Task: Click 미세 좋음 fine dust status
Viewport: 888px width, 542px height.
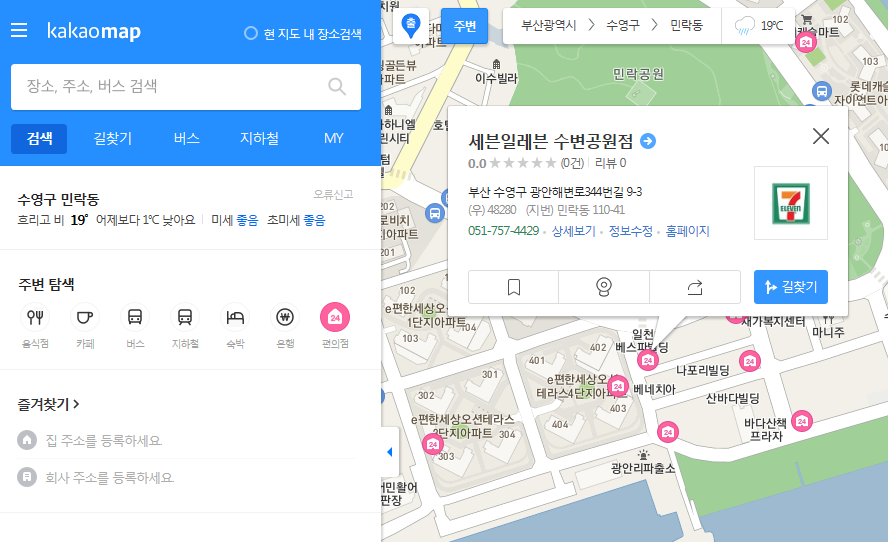Action: click(x=234, y=220)
